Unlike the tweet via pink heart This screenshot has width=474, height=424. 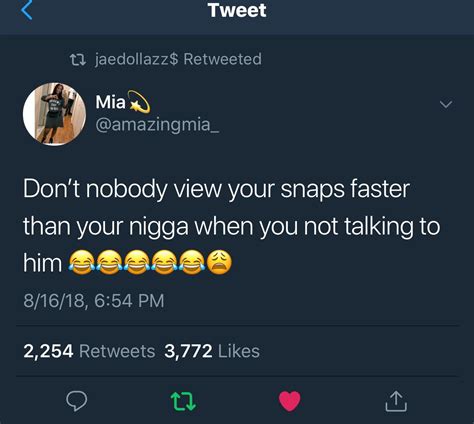[x=289, y=401]
